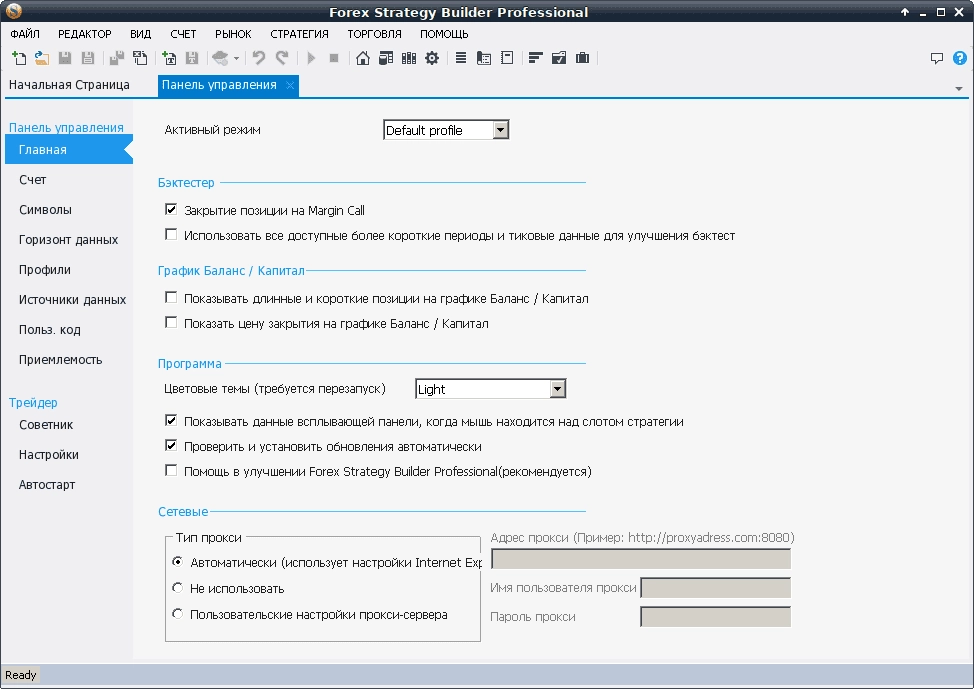Click the Имя пользователя прокси field
This screenshot has height=689, width=974.
[x=716, y=588]
